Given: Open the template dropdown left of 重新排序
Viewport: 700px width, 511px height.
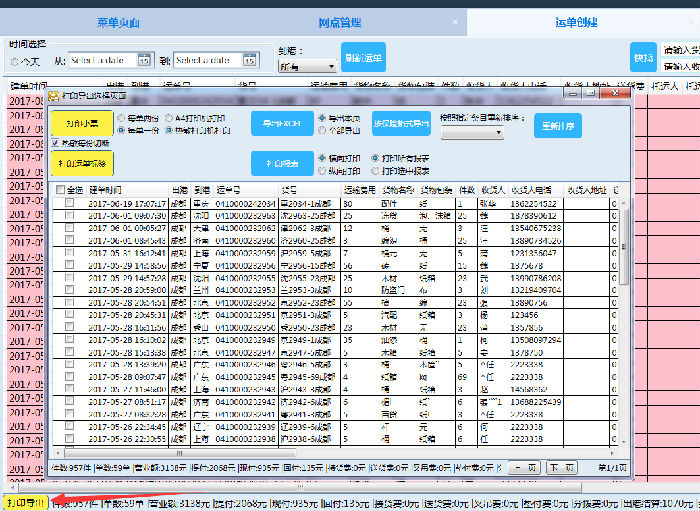Looking at the screenshot, I should tap(471, 132).
